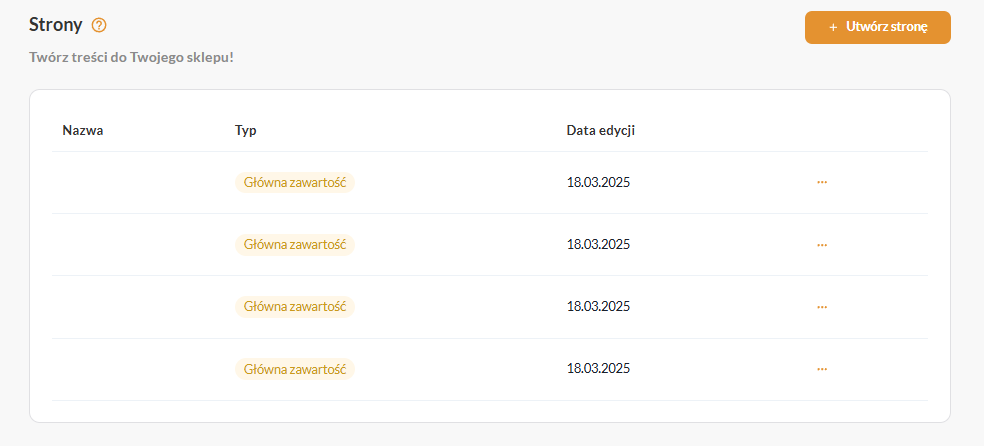Select the 18.03.2025 date in third row
This screenshot has width=984, height=446.
point(598,306)
